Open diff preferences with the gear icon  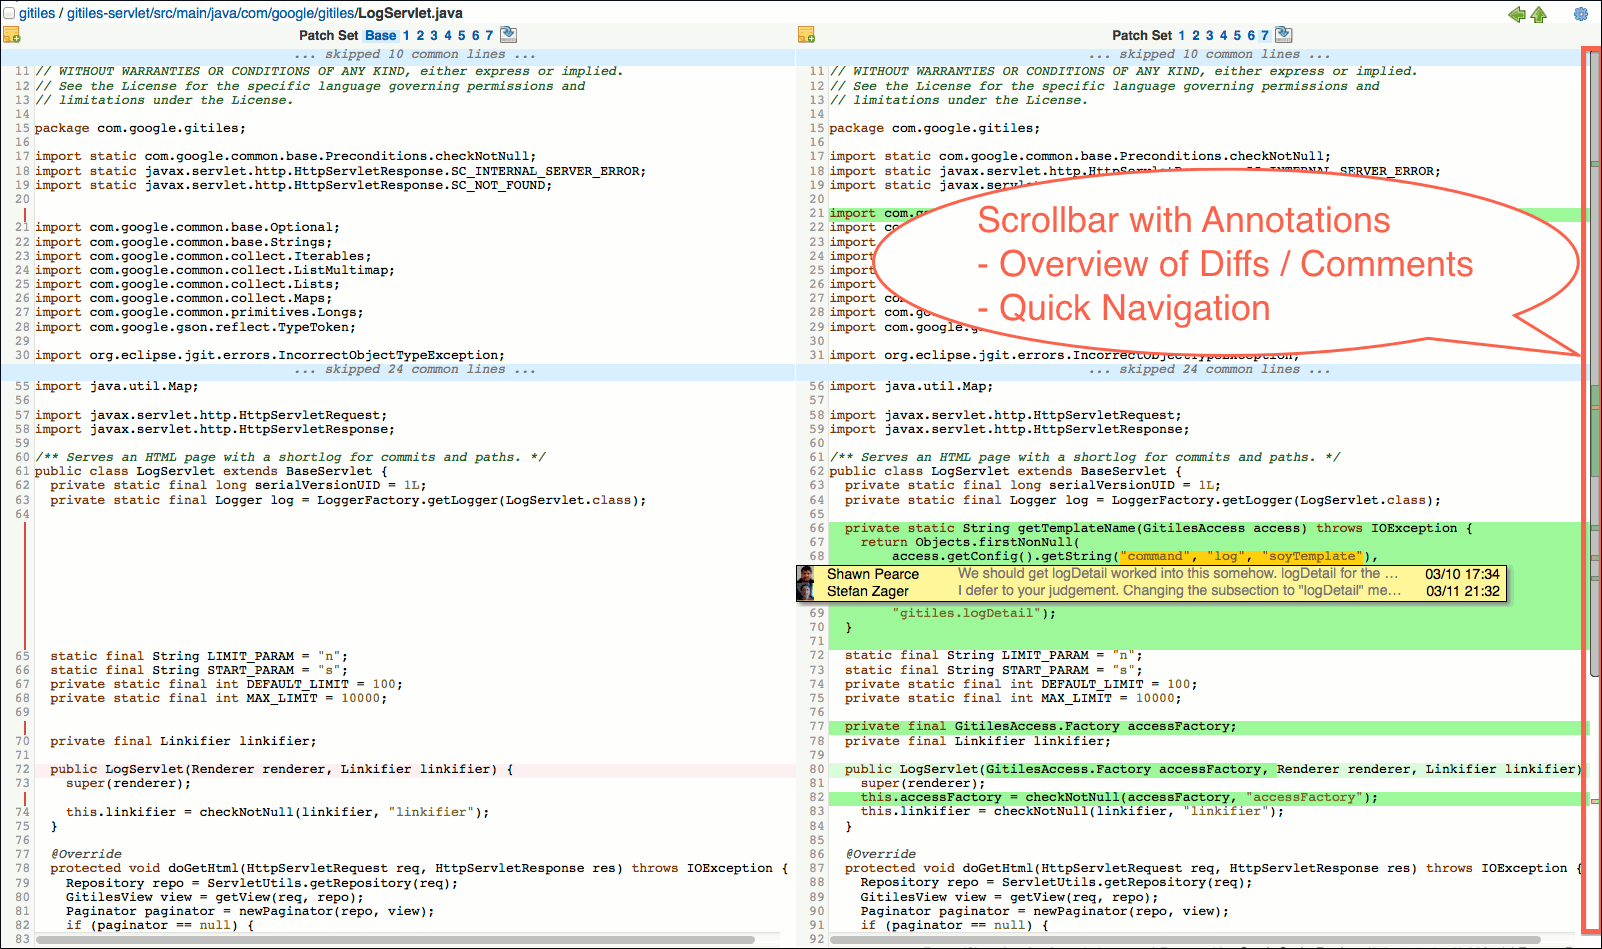pos(1581,15)
